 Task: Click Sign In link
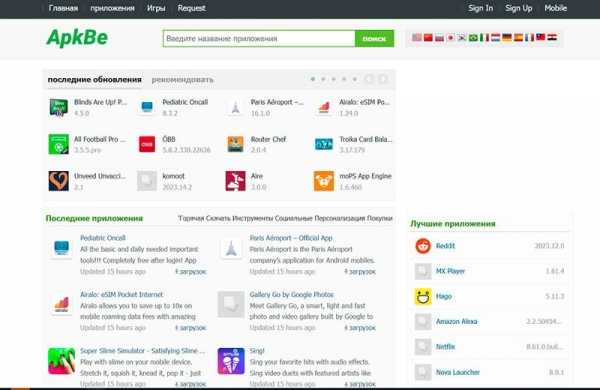click(x=481, y=8)
